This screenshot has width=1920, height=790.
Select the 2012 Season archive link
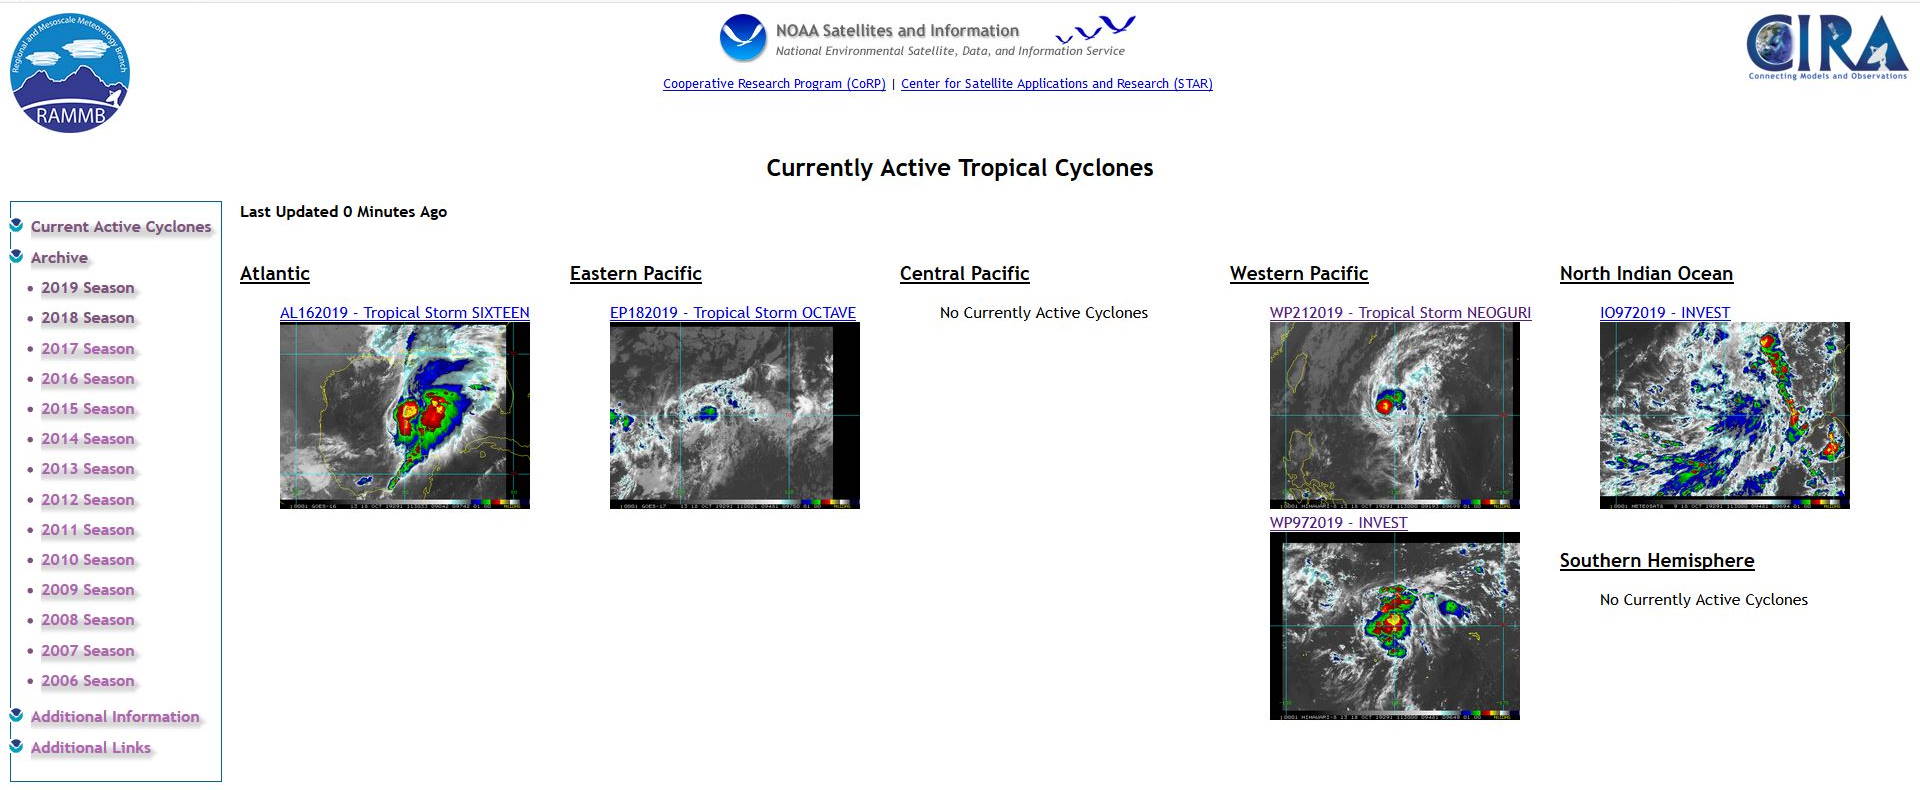tap(88, 500)
